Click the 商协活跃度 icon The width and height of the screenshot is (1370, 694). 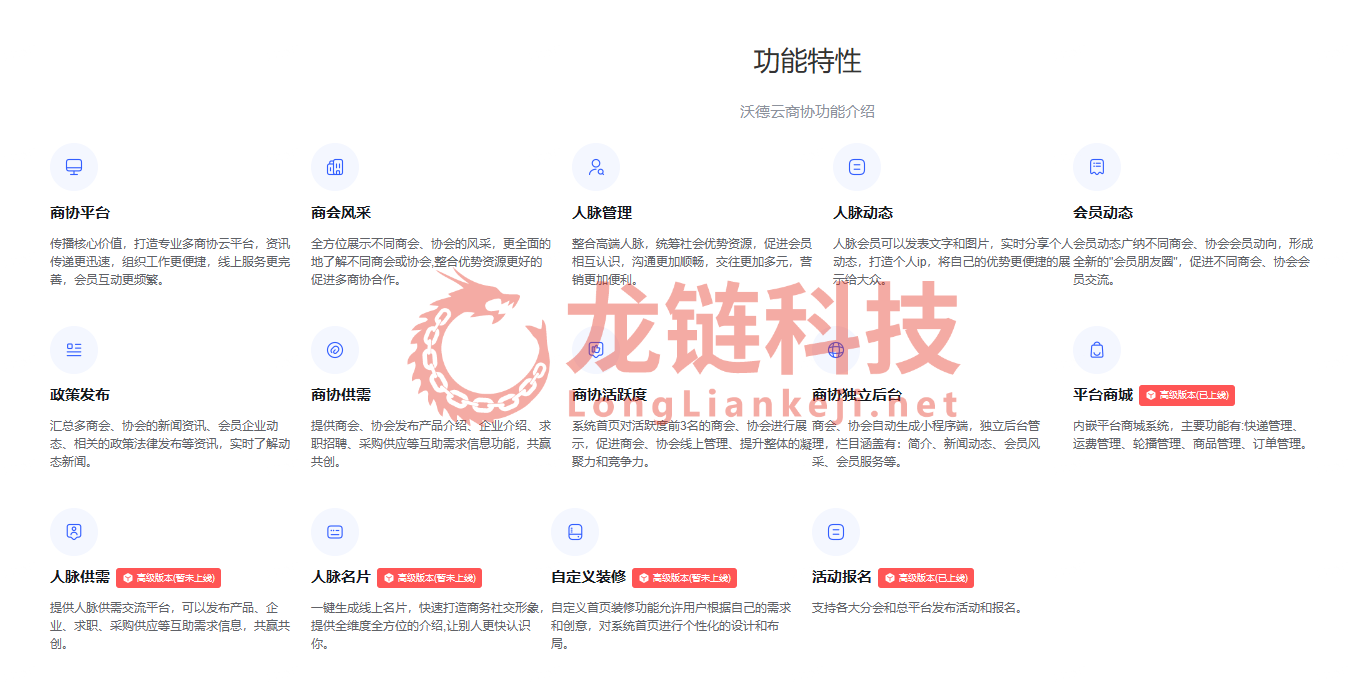(596, 349)
